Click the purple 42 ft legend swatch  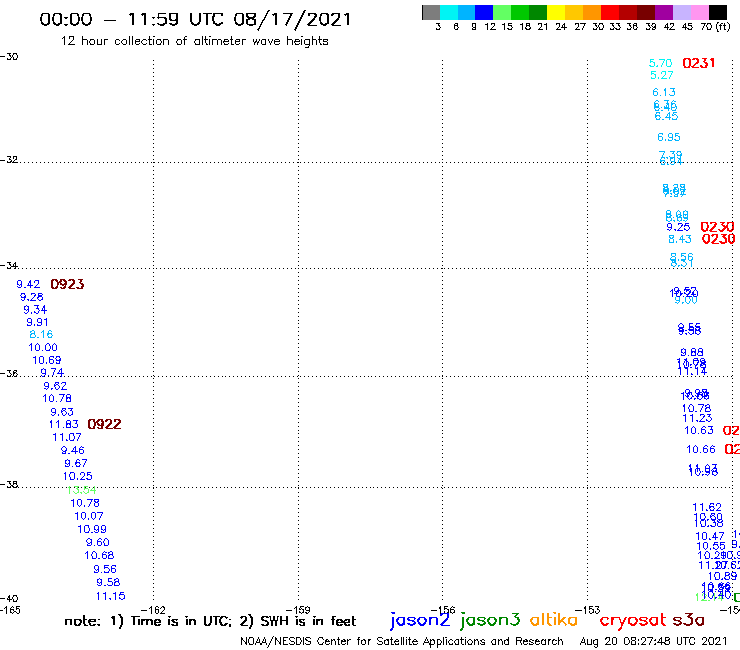tap(664, 12)
